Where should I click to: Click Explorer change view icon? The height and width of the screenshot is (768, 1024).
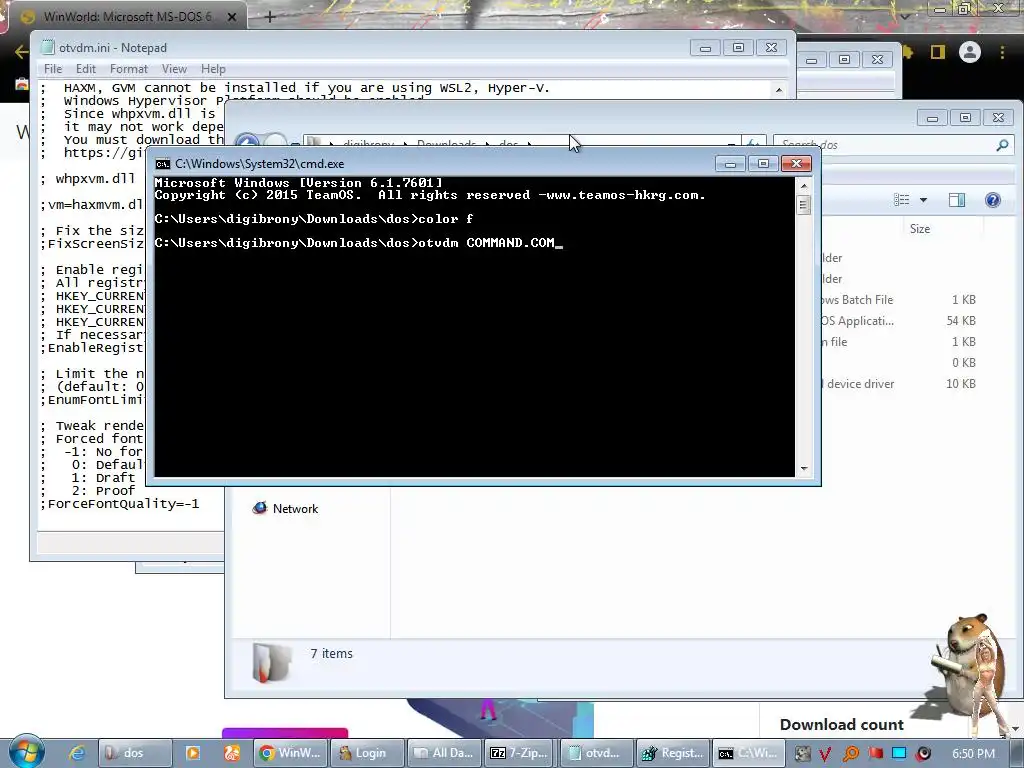pyautogui.click(x=902, y=200)
